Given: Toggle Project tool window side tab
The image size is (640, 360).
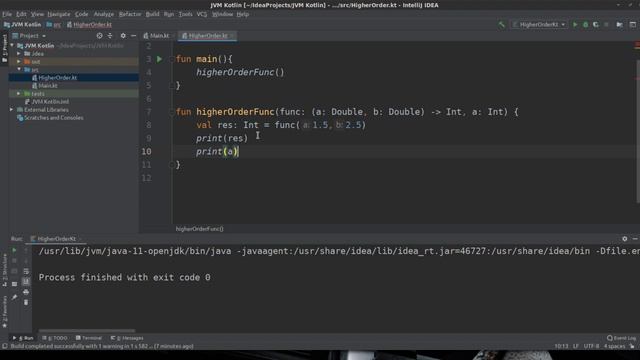Looking at the screenshot, I should tap(4, 48).
